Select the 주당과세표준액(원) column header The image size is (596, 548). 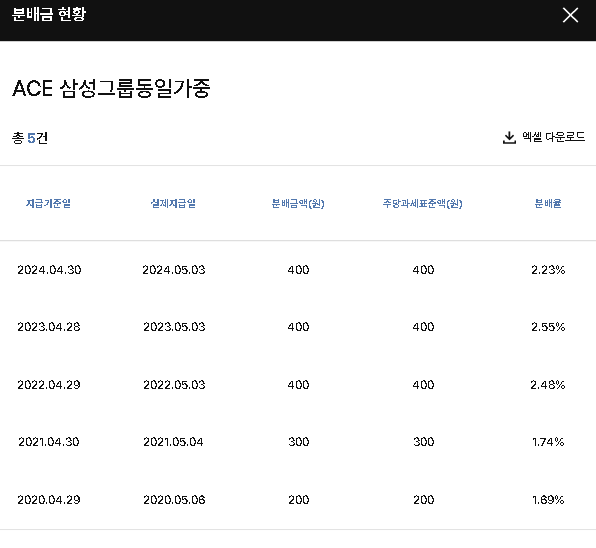point(423,204)
